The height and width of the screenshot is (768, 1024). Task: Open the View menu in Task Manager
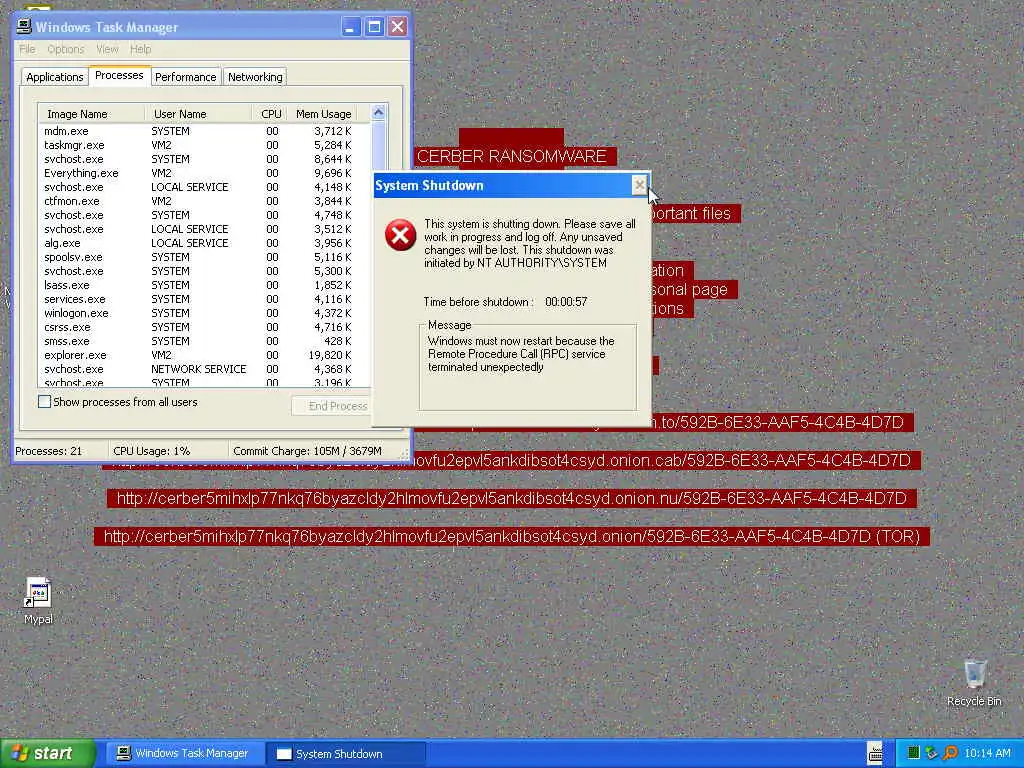pyautogui.click(x=107, y=49)
